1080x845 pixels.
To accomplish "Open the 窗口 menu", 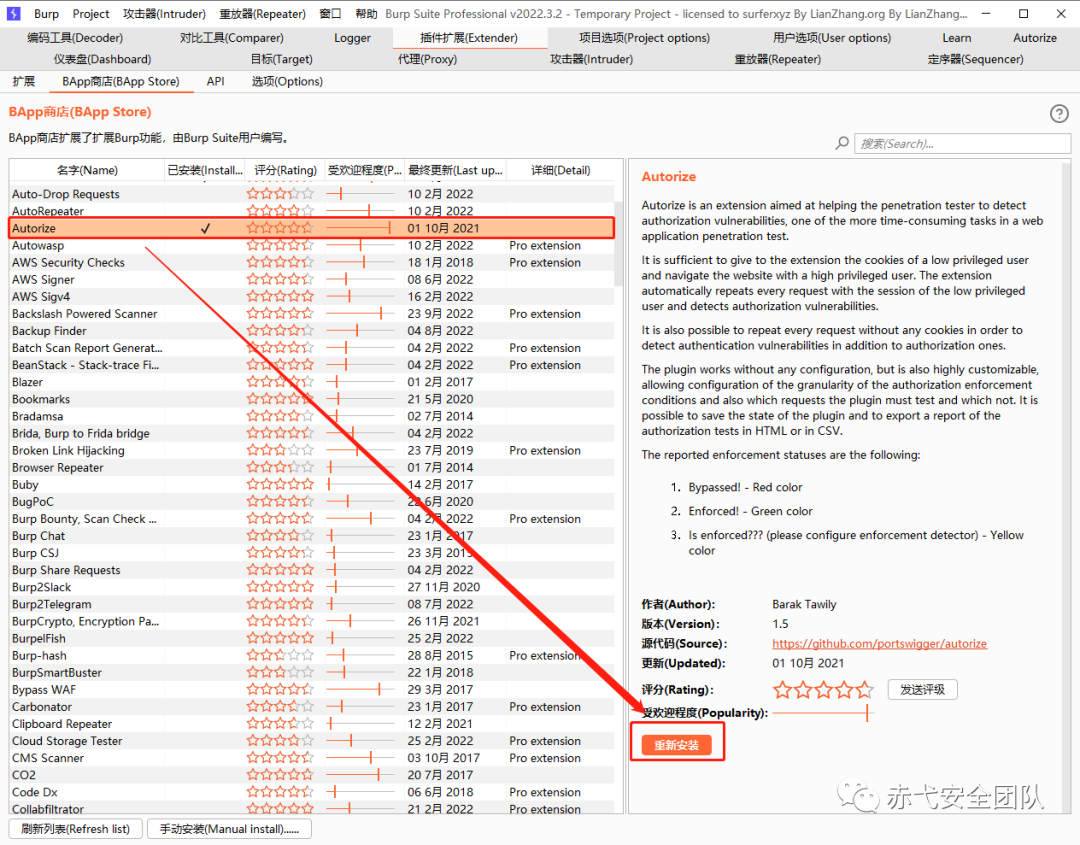I will tap(331, 14).
